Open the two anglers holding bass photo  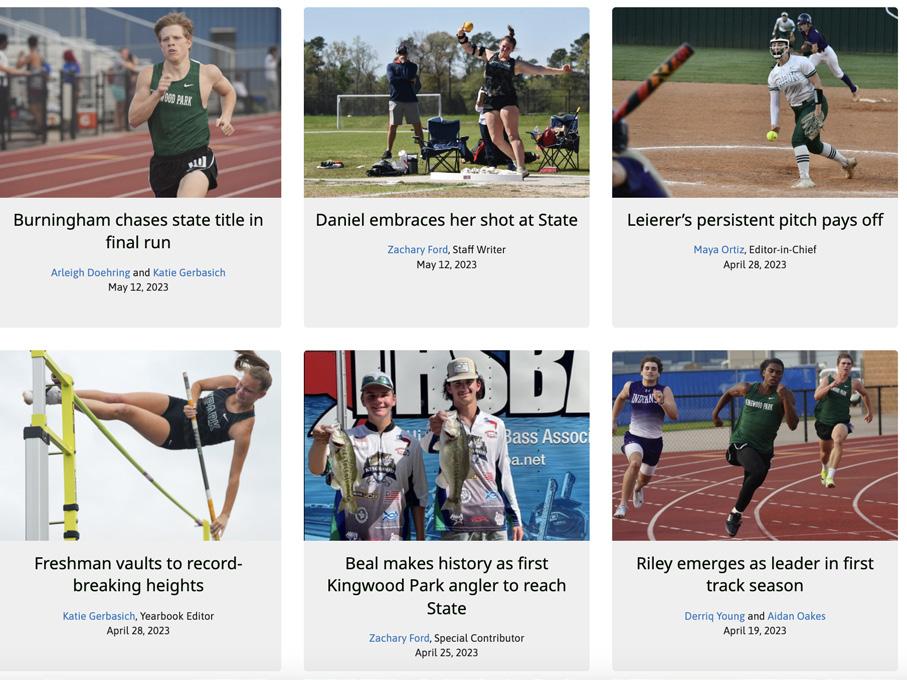[447, 445]
